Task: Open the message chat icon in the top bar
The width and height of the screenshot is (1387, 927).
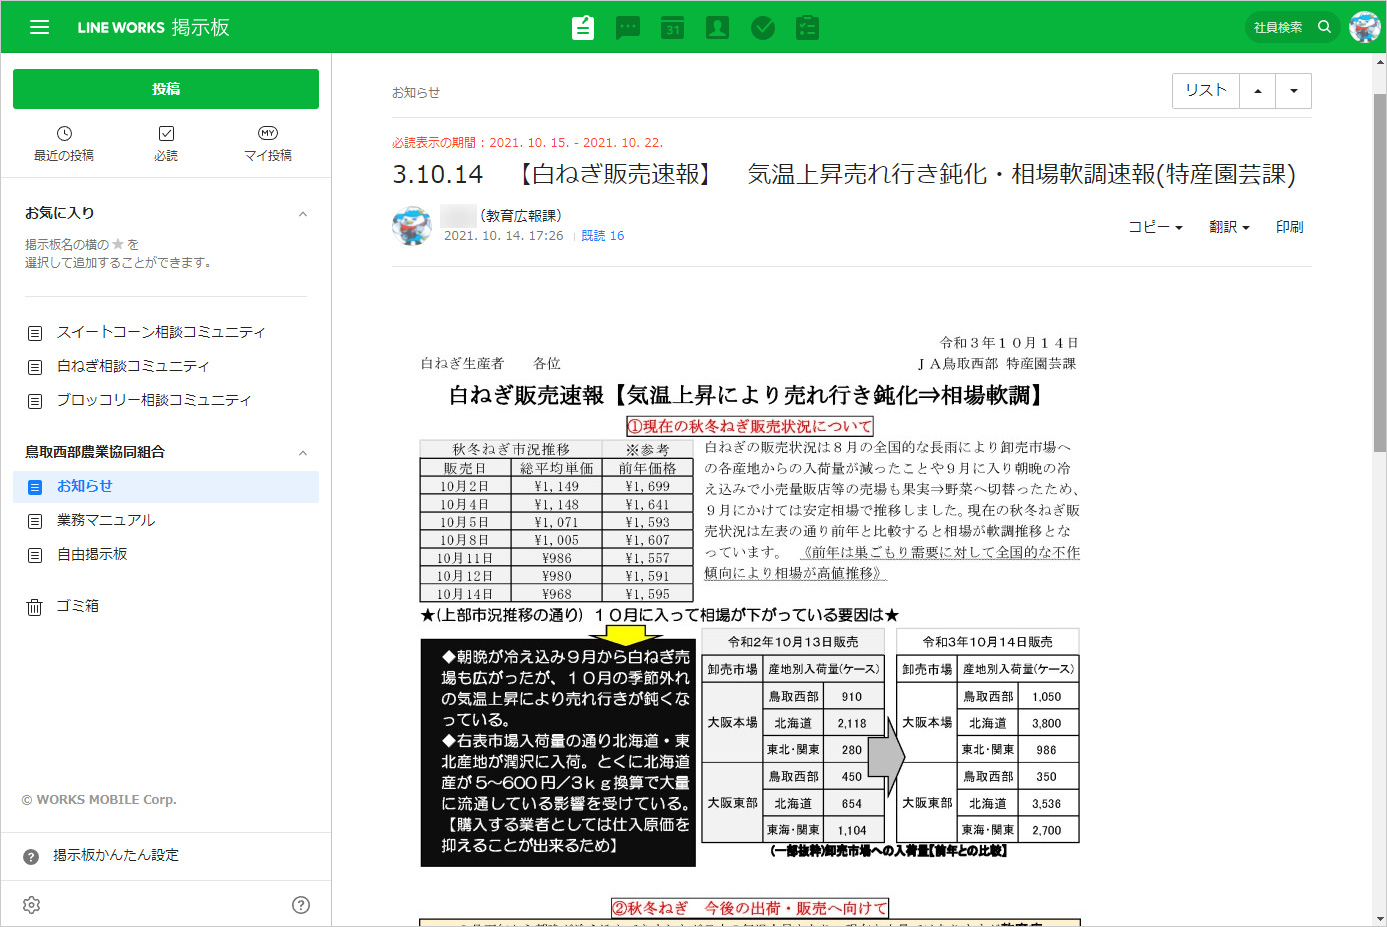Action: pyautogui.click(x=628, y=27)
